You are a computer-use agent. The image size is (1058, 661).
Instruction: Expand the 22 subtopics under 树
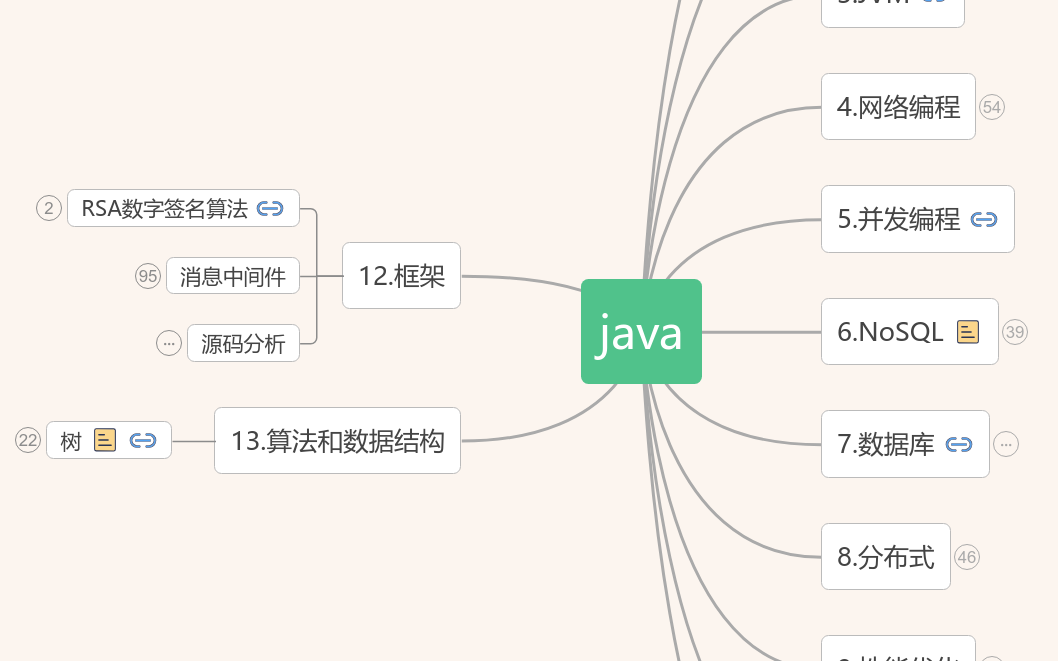pos(27,440)
